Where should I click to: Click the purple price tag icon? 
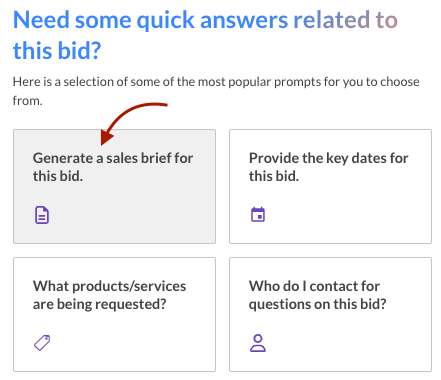click(42, 343)
